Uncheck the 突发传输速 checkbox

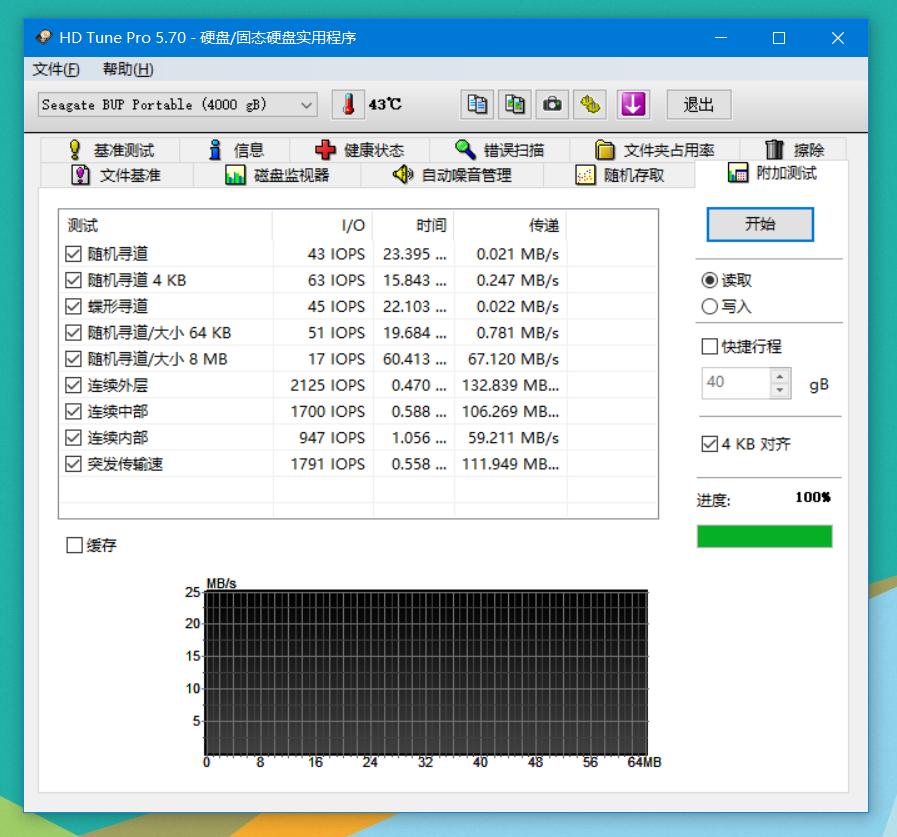[x=73, y=464]
